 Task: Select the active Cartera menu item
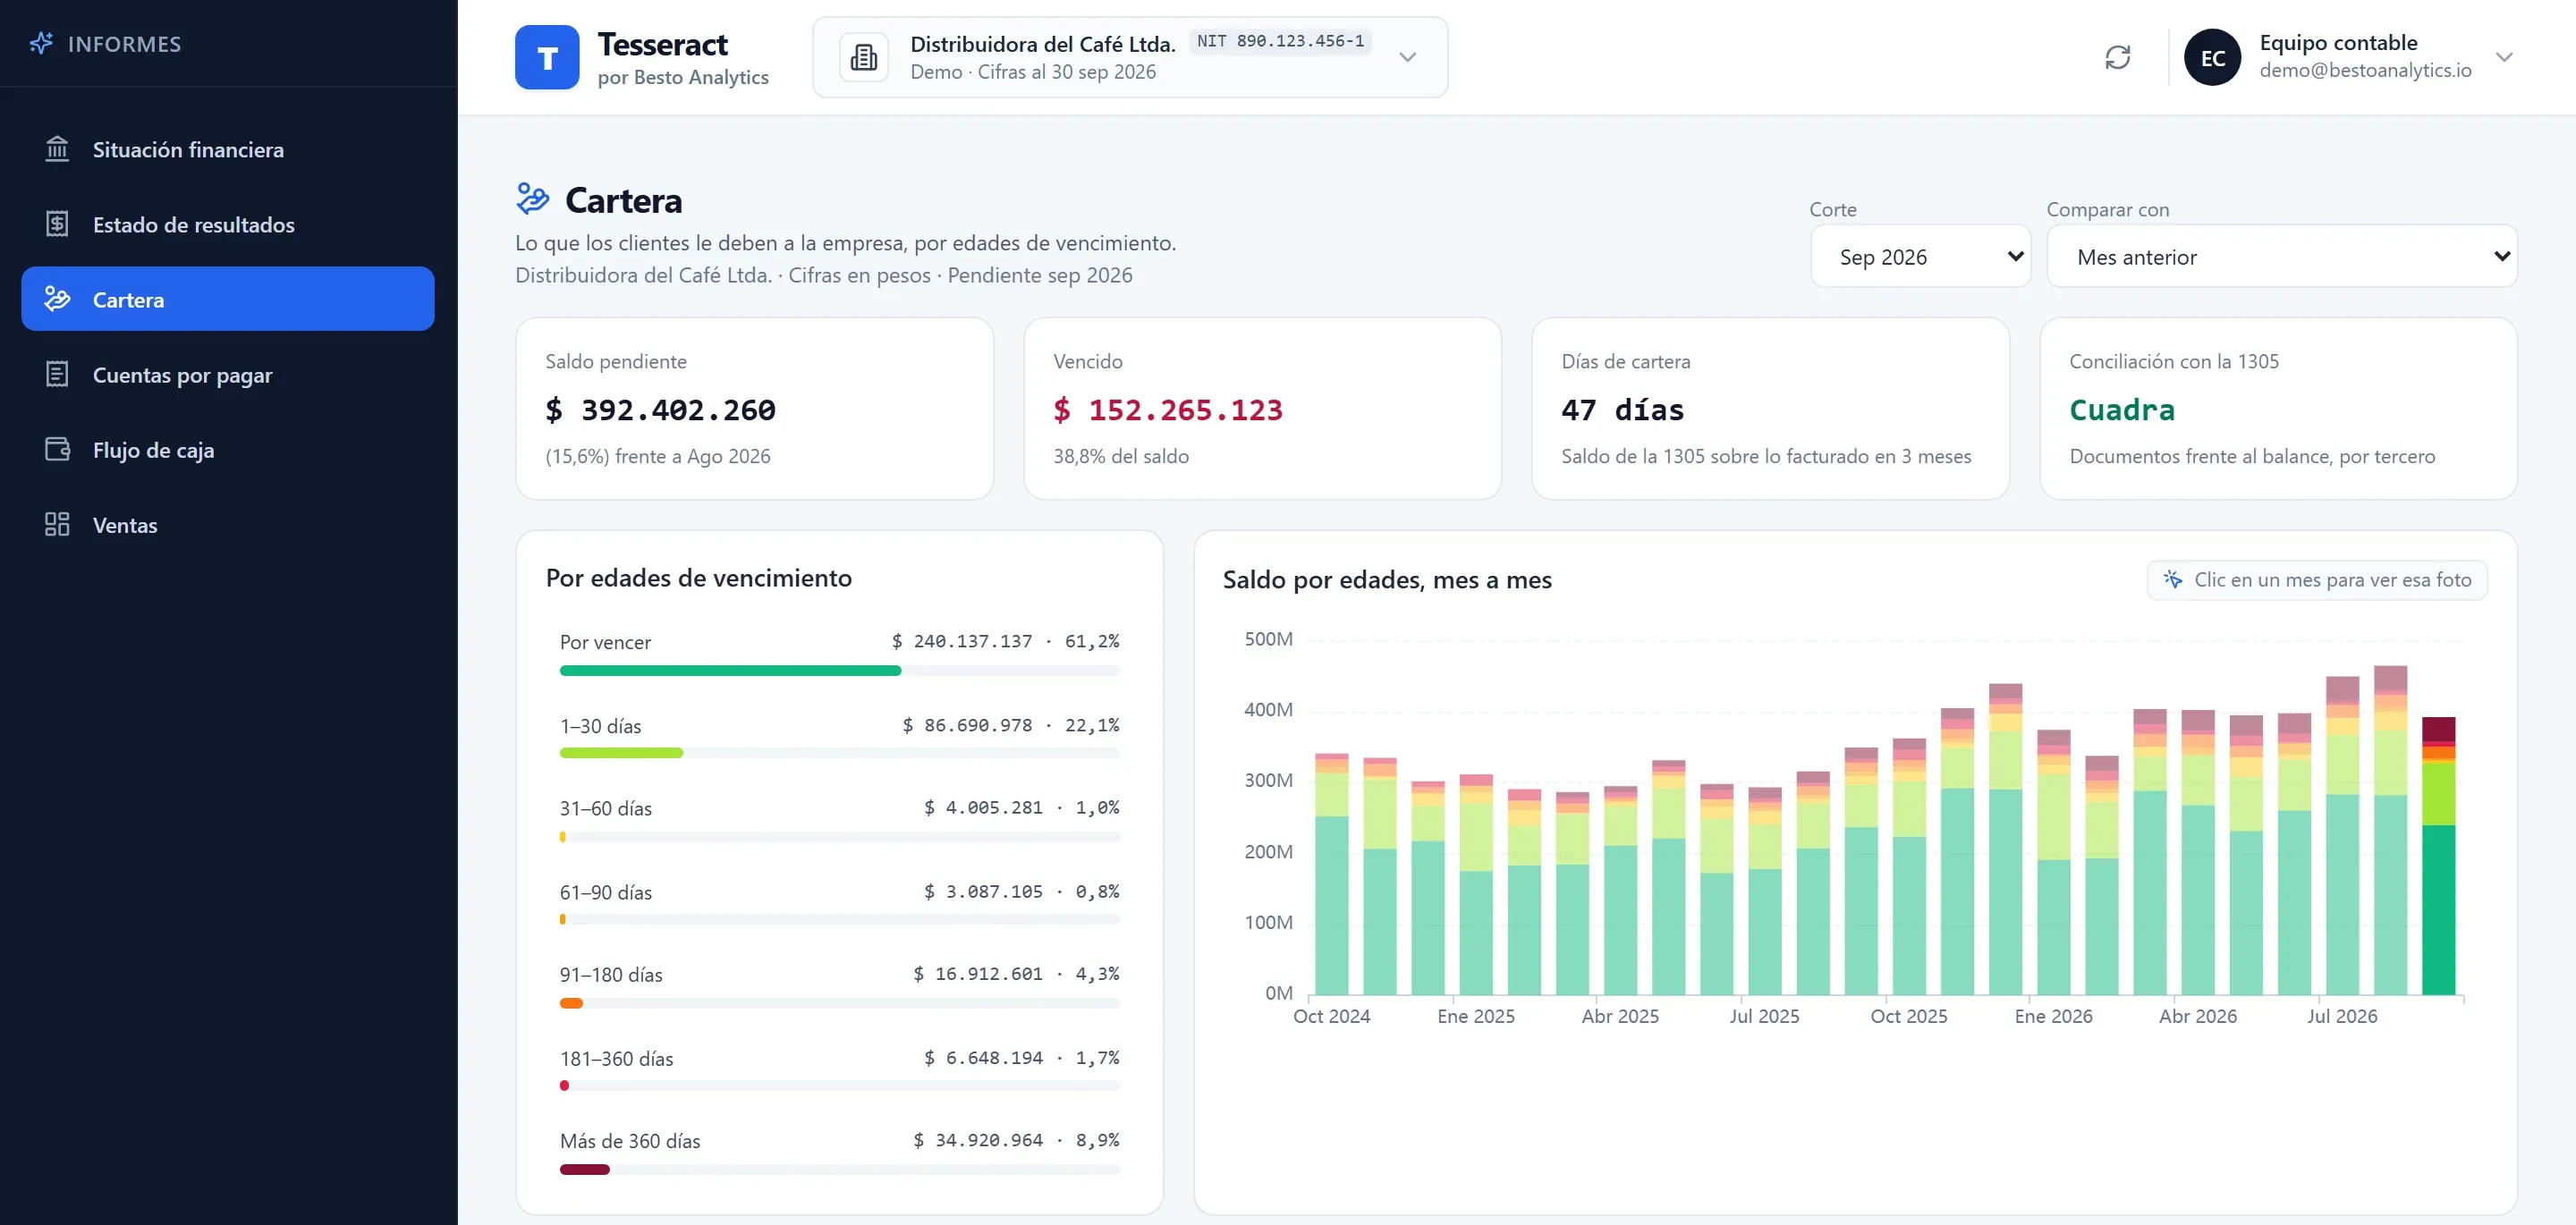228,299
